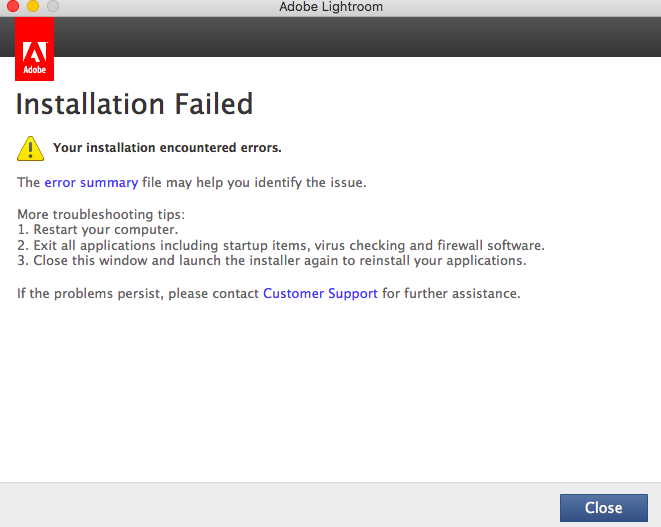Close the window with the red button
The height and width of the screenshot is (527, 661).
point(13,6)
